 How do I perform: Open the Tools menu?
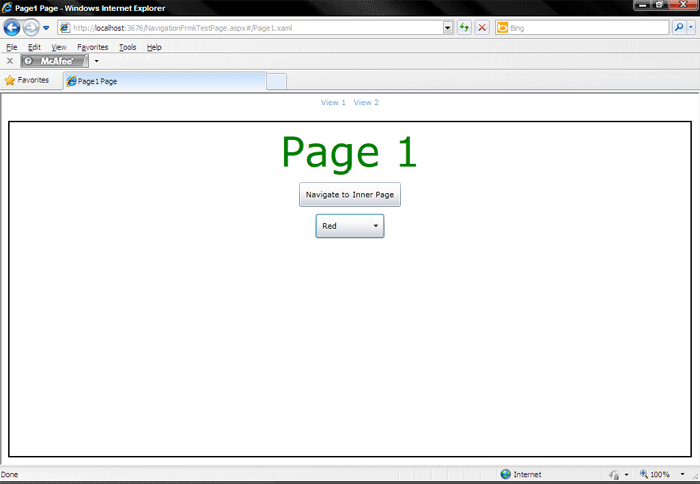(x=127, y=47)
